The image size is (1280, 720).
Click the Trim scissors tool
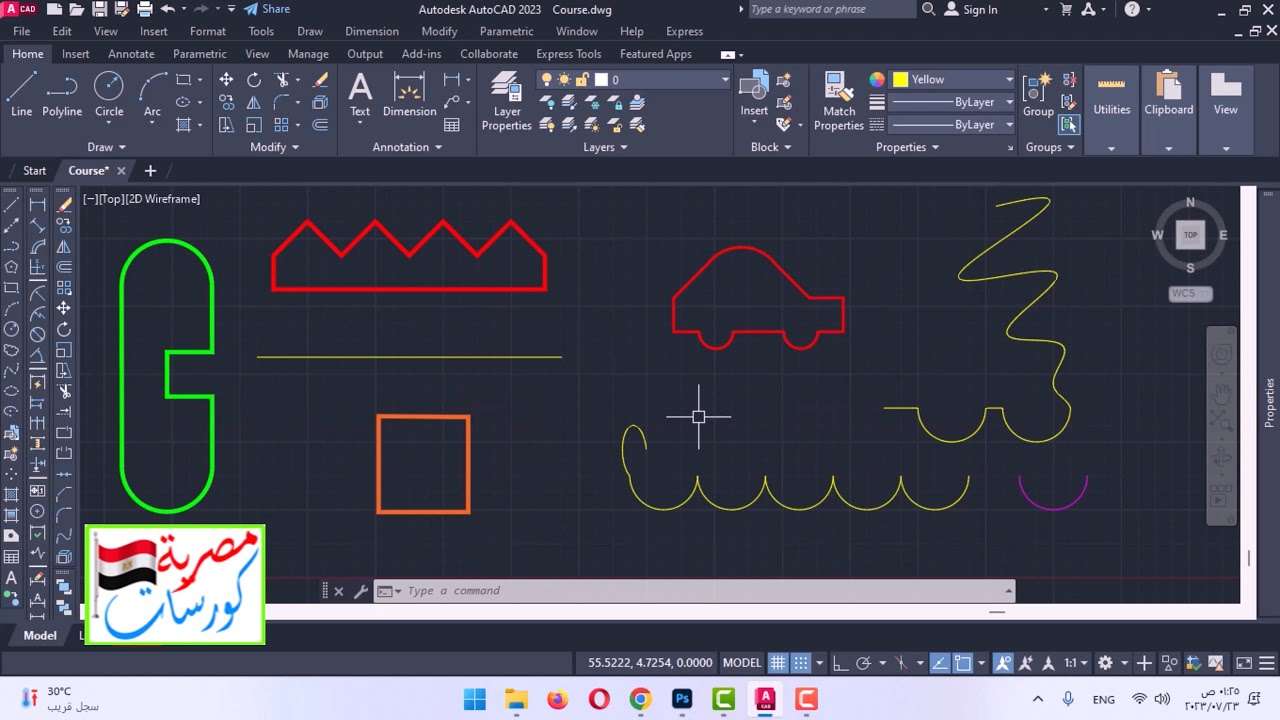pos(282,80)
